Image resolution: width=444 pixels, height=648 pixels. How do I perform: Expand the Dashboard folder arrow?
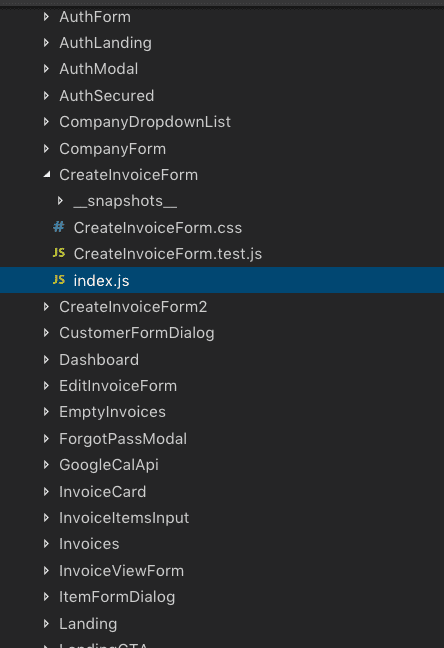click(x=46, y=360)
